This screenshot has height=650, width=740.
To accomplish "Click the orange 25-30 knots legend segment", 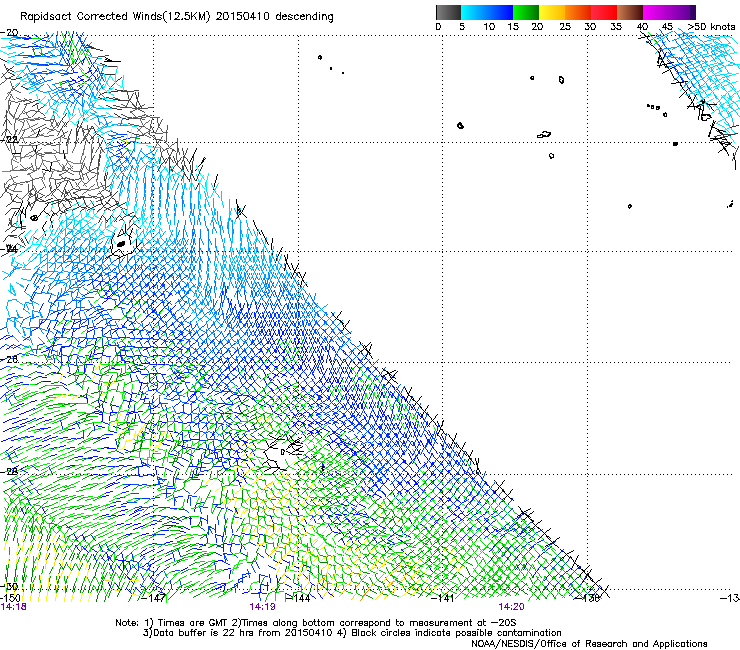I will tap(578, 12).
